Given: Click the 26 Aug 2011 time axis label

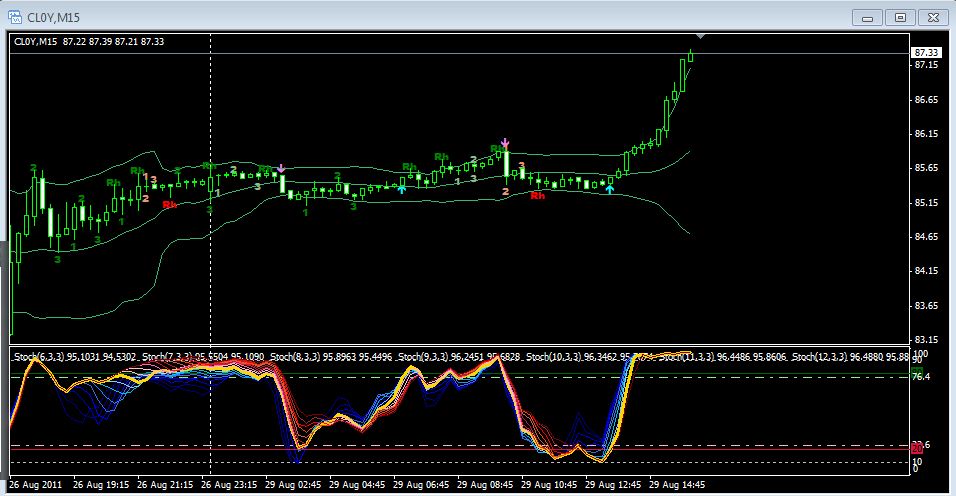Looking at the screenshot, I should pos(35,485).
